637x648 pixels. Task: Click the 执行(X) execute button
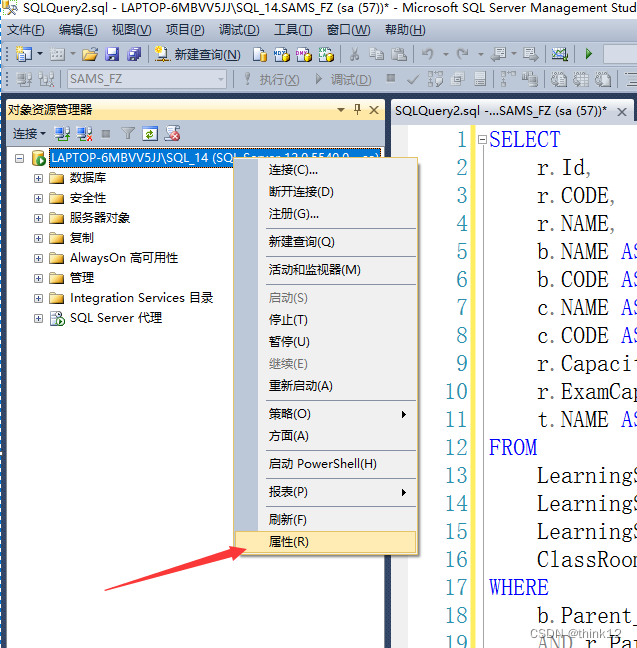(272, 79)
